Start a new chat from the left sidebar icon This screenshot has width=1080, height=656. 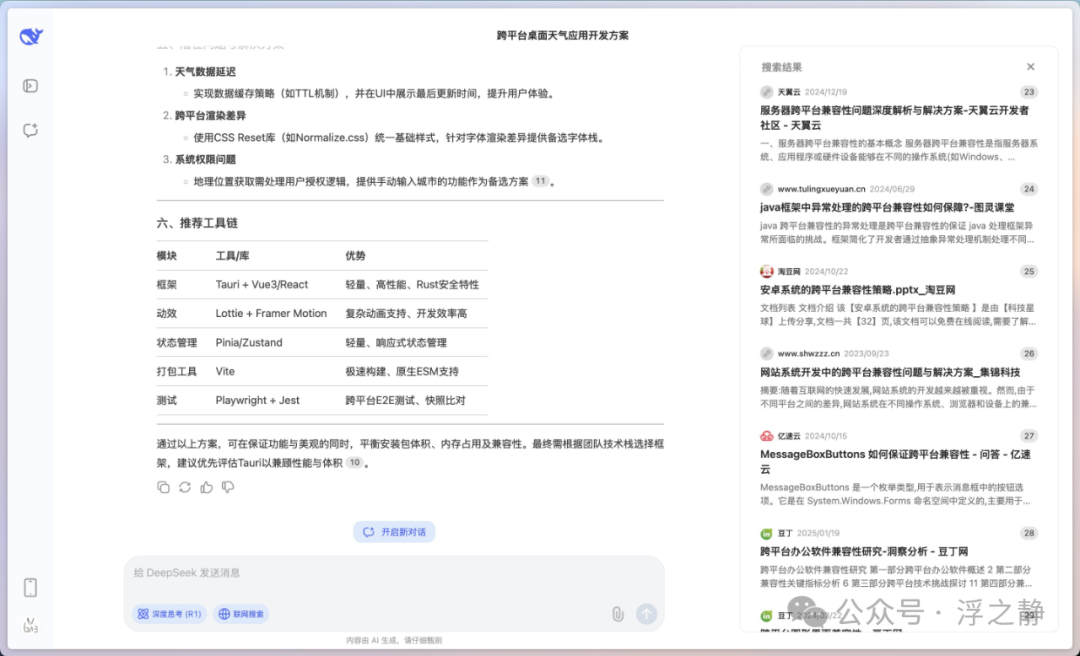(x=30, y=130)
